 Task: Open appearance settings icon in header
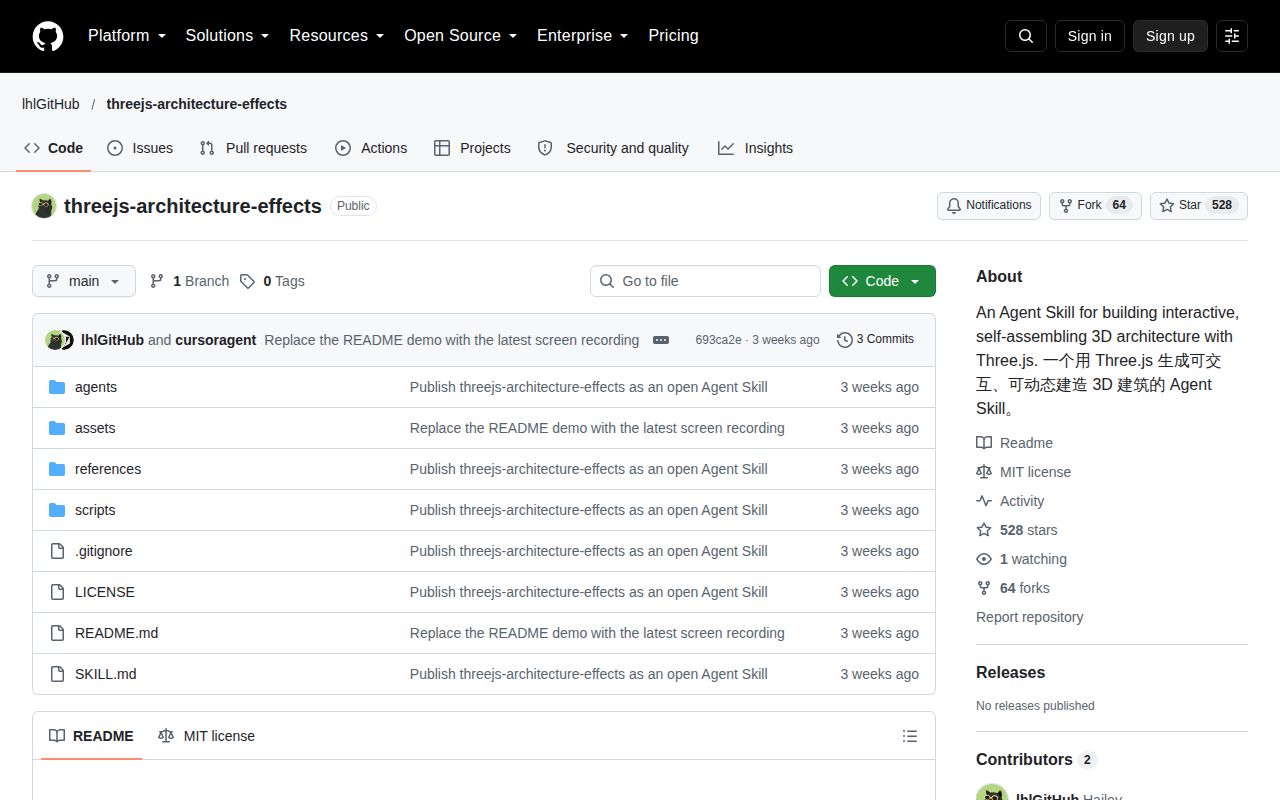[1232, 36]
